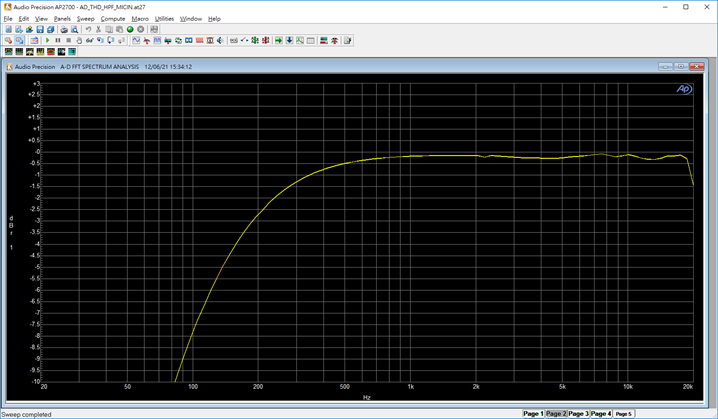The width and height of the screenshot is (718, 419).
Task: Click the green Go sweep start icon
Action: [x=130, y=30]
